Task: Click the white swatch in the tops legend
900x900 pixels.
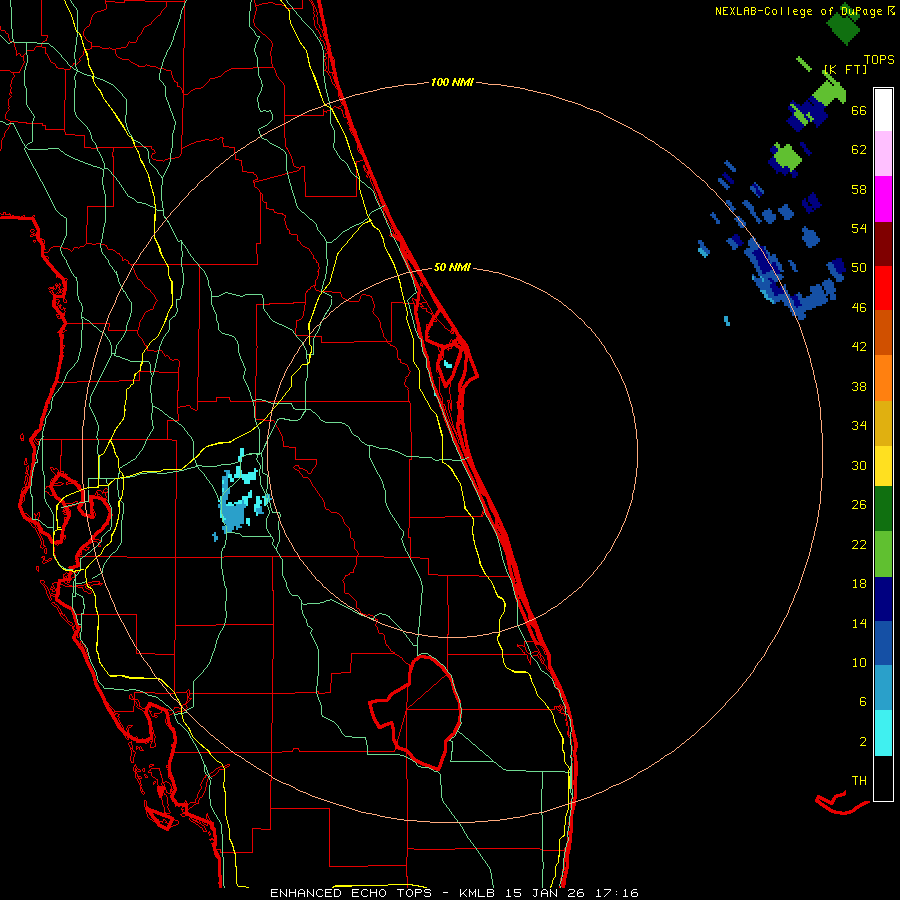Action: tap(883, 110)
